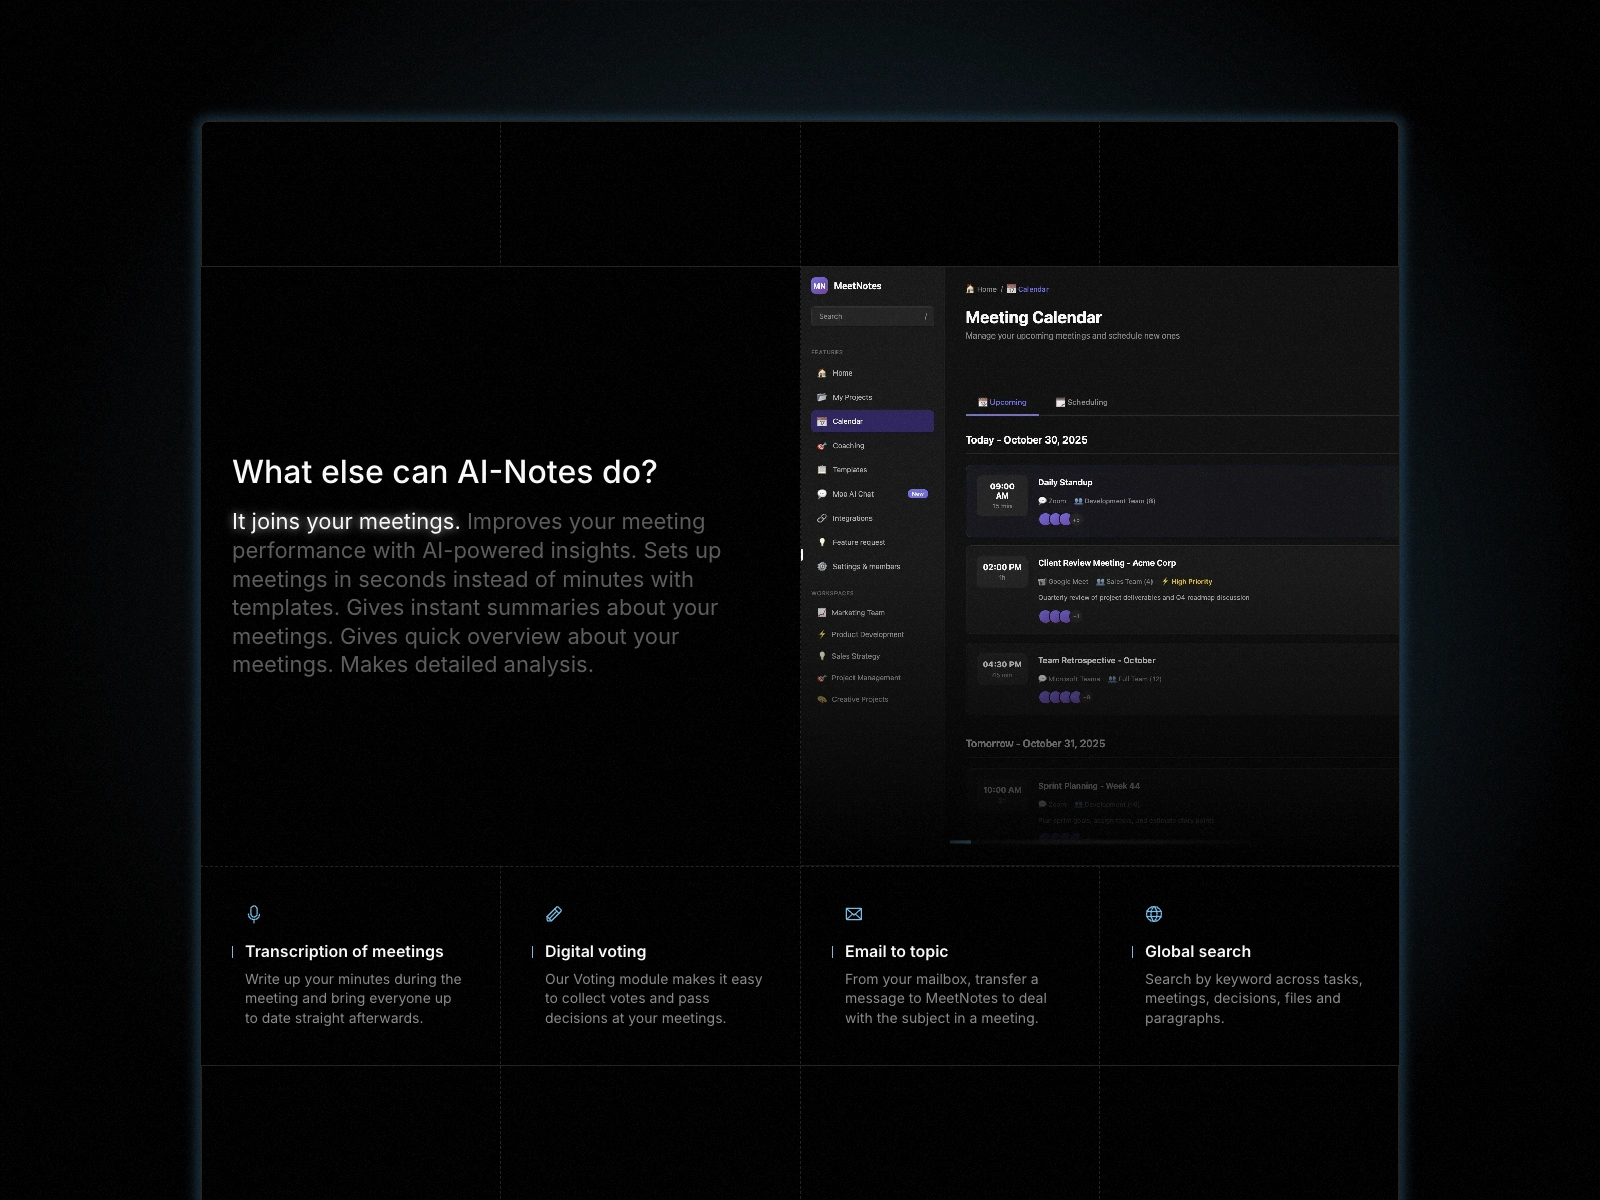Click the "Digital voting" heading
1600x1200 pixels.
click(595, 952)
